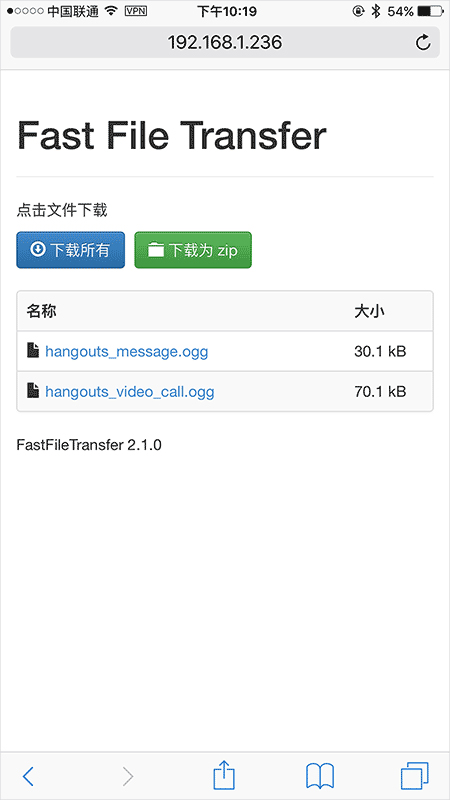Tap the Safari forward arrow
The image size is (450, 800).
[x=128, y=776]
